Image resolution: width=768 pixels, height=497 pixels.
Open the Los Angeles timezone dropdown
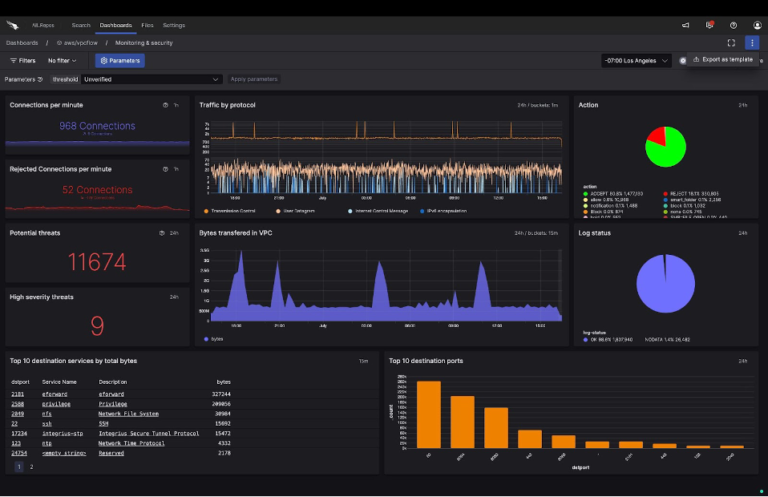636,61
